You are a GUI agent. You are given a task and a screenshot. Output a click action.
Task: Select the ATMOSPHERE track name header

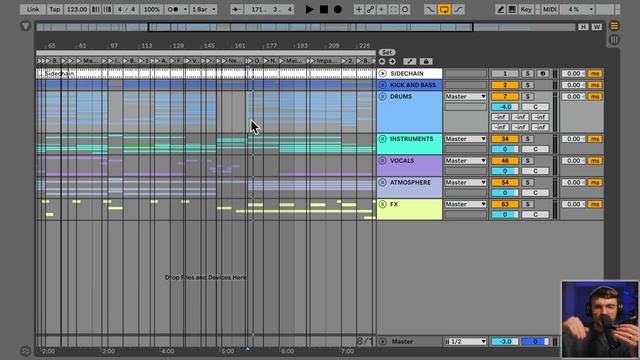point(409,187)
